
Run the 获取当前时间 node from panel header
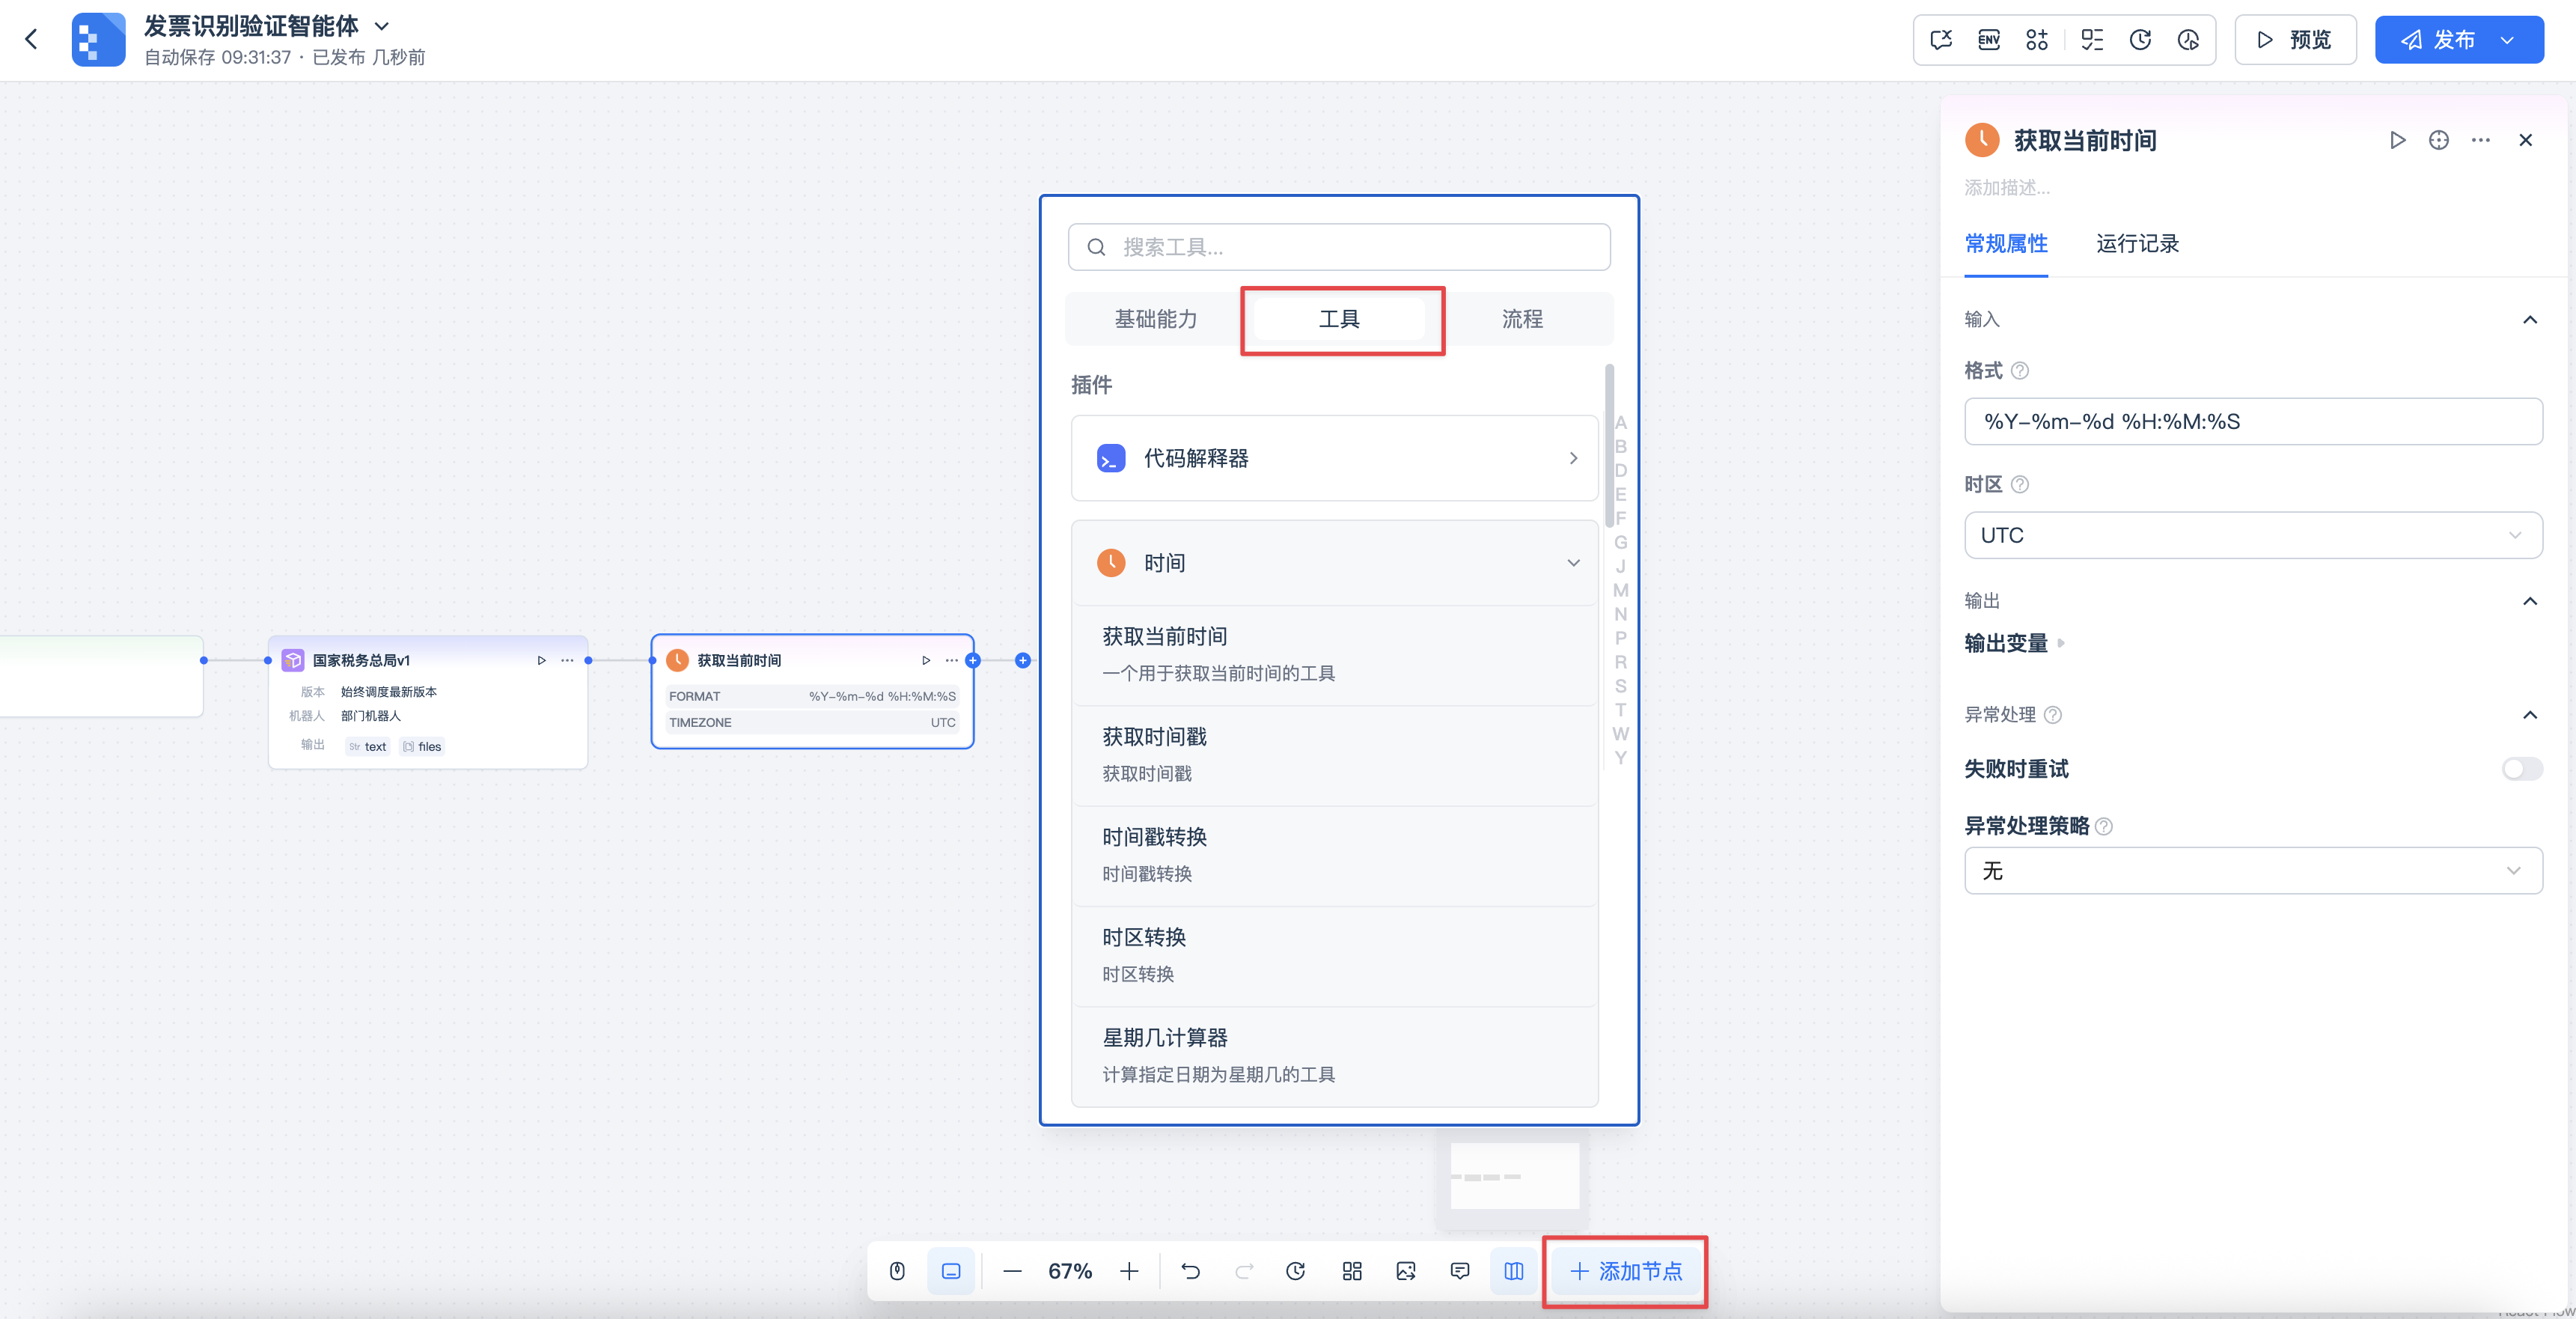(2397, 140)
